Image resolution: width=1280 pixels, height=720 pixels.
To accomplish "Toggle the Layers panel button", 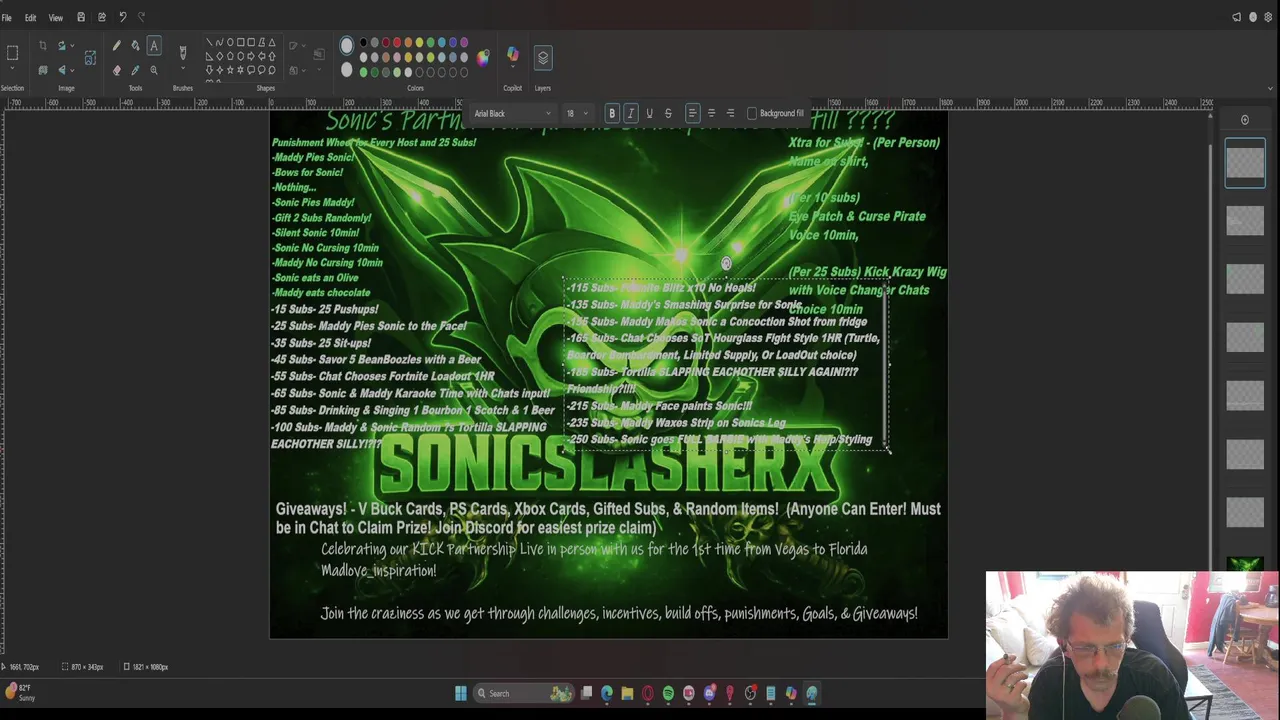I will point(543,57).
